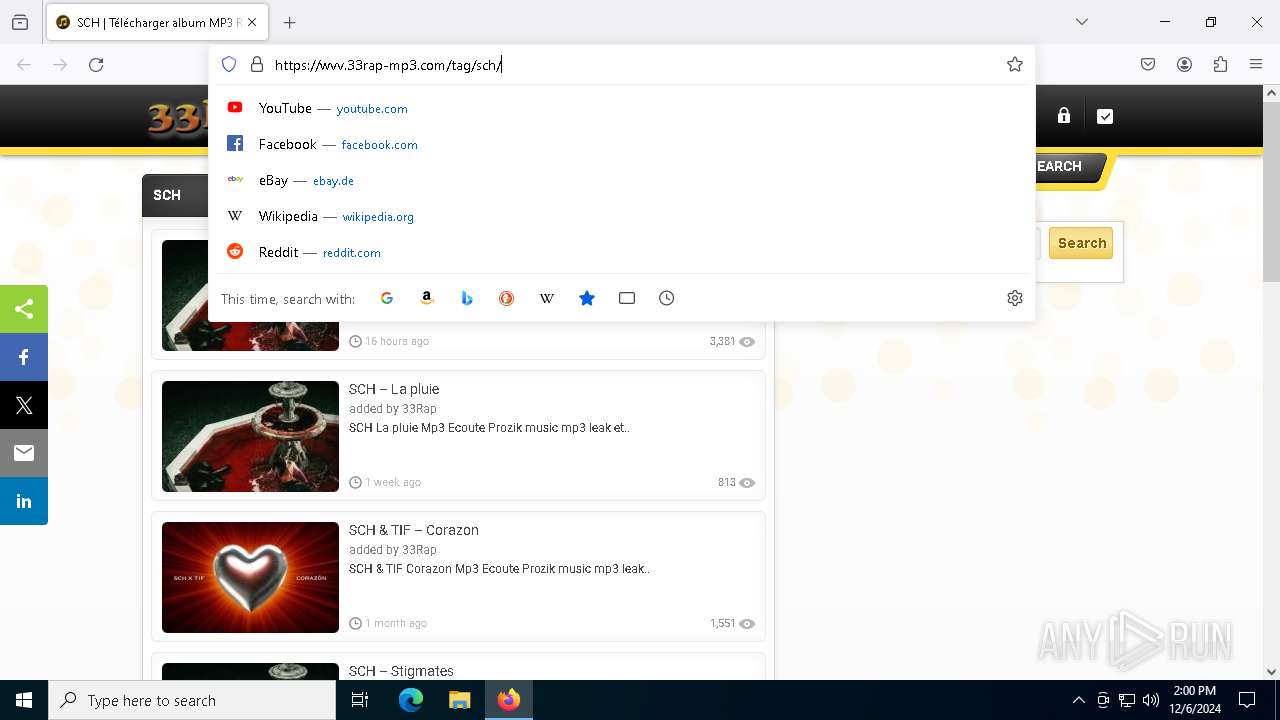Open the SCH – La pluie link

click(394, 389)
